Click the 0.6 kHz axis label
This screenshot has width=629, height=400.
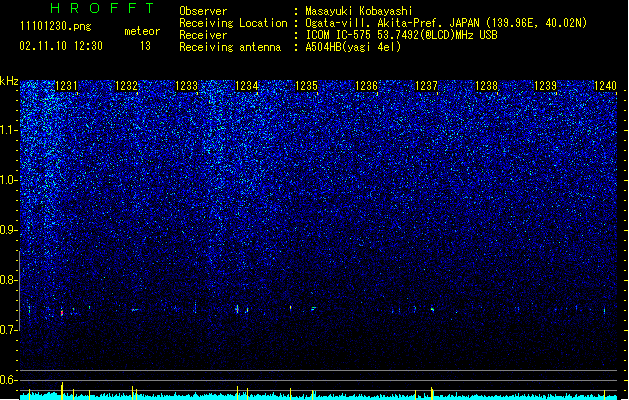coord(9,380)
